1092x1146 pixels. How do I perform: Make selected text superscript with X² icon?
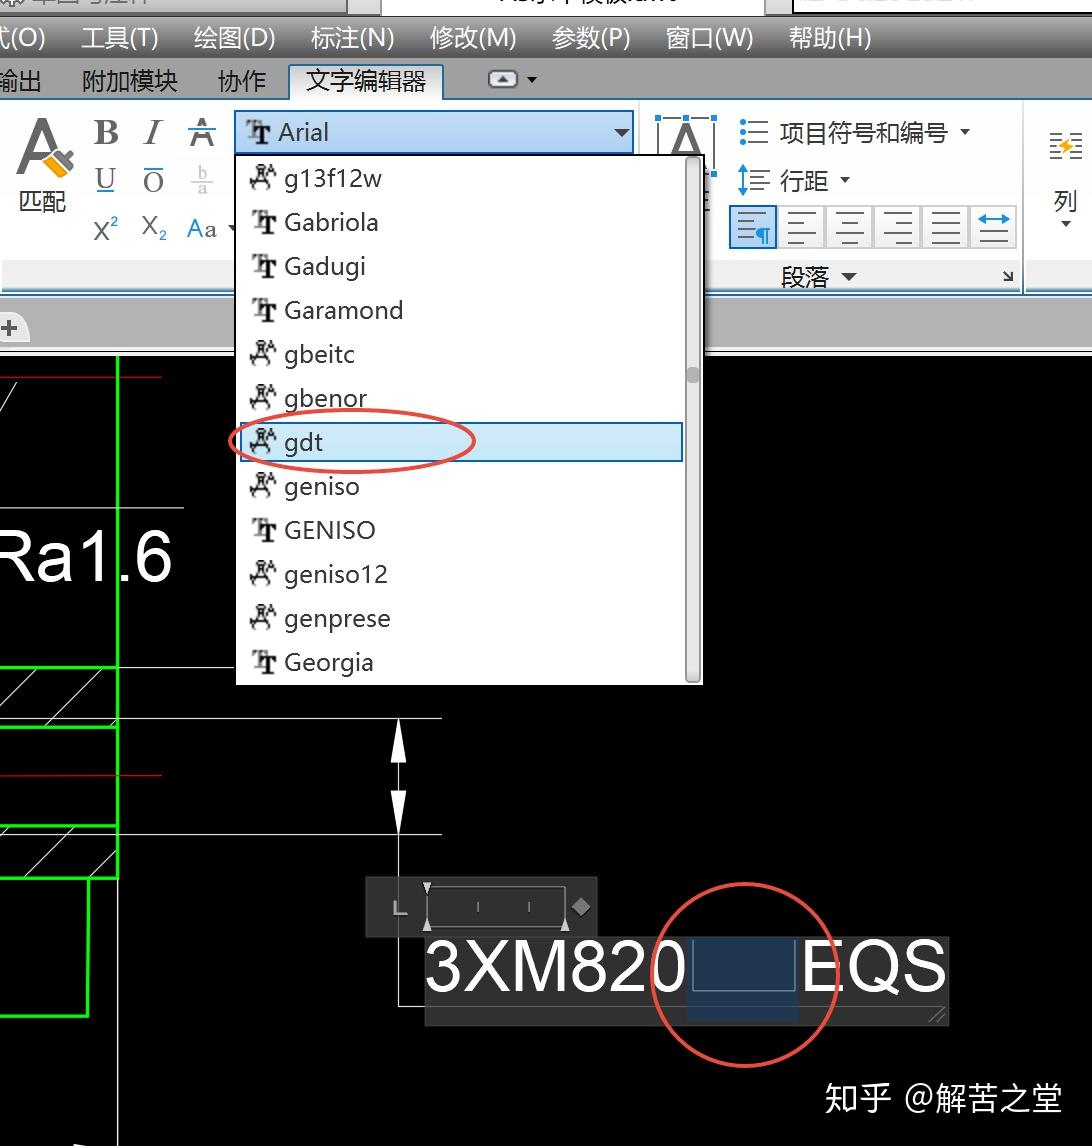click(x=104, y=229)
